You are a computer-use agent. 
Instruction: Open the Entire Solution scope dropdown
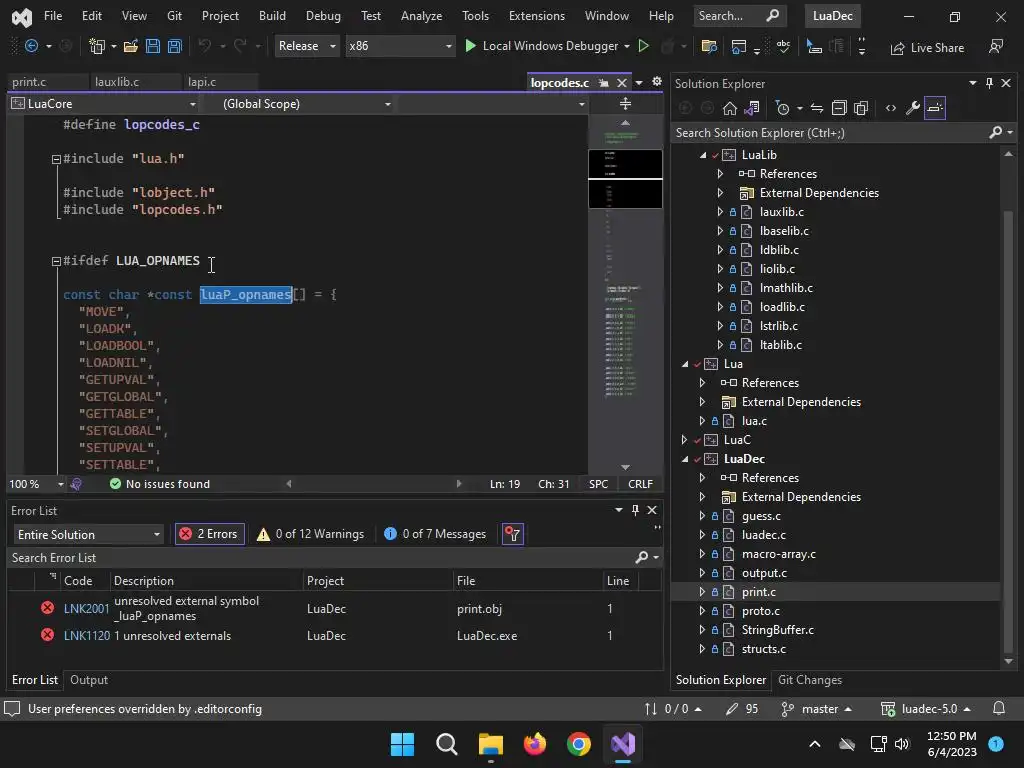(88, 534)
